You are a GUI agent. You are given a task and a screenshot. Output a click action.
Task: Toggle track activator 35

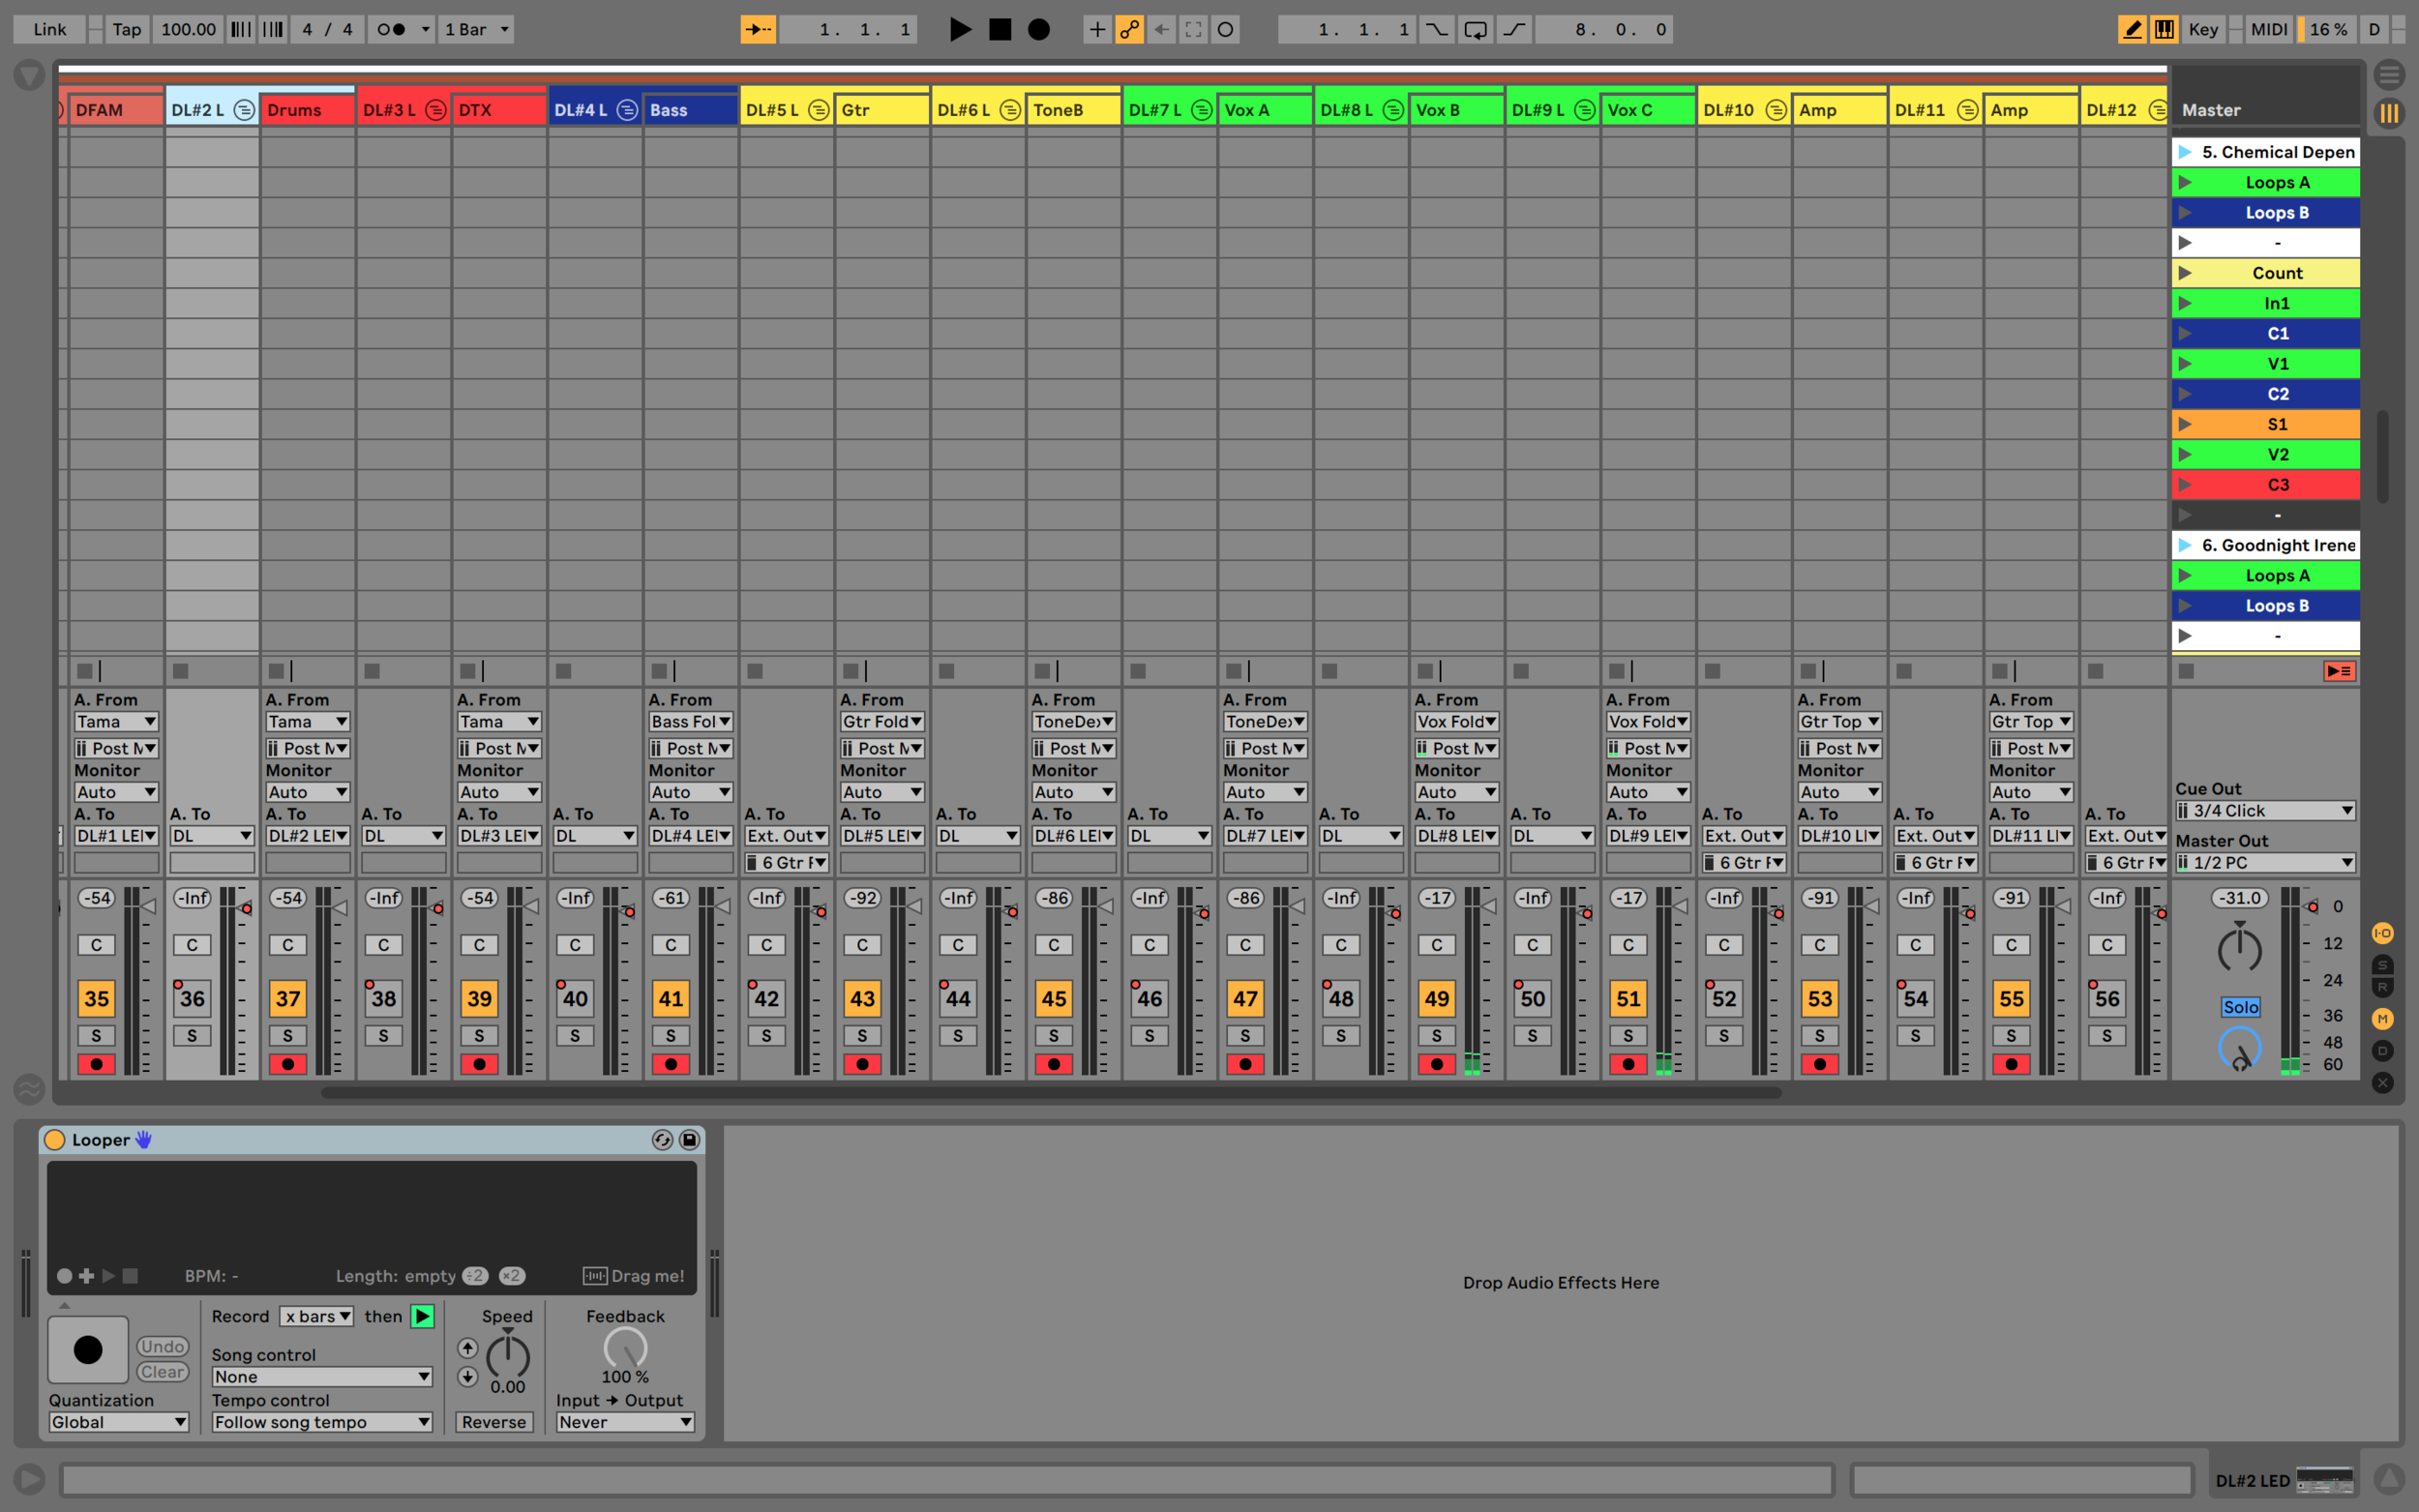click(x=96, y=998)
